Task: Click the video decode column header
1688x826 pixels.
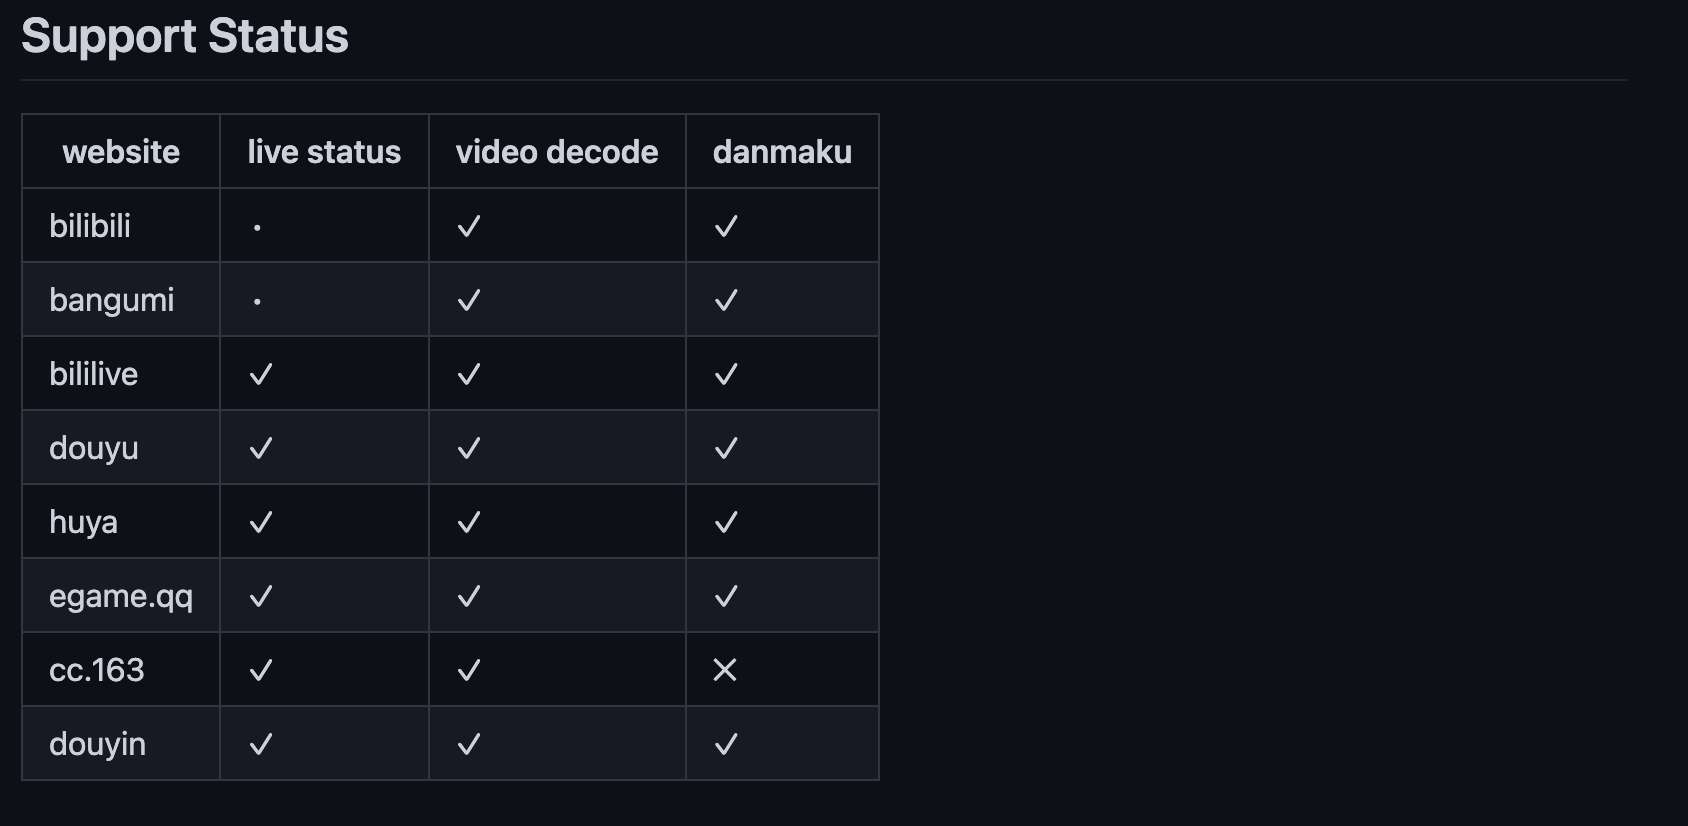Action: click(x=557, y=152)
